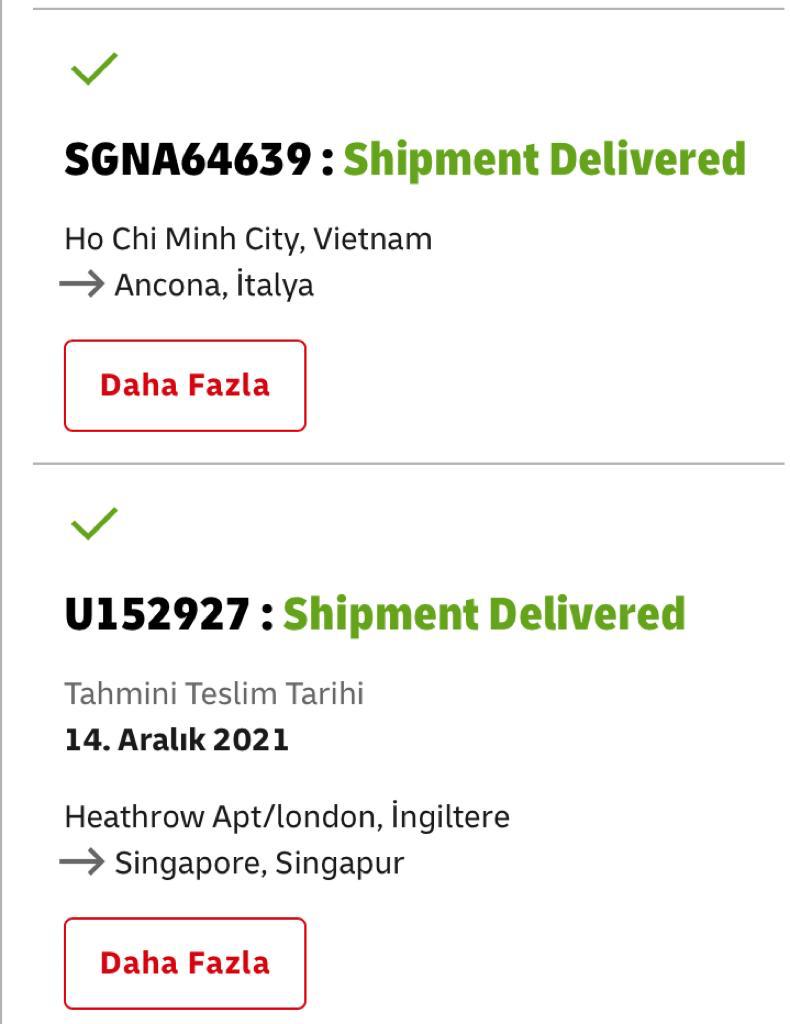Image resolution: width=790 pixels, height=1024 pixels.
Task: Tap the origin Ho Chi Minh City, Vietnam
Action: (x=248, y=240)
